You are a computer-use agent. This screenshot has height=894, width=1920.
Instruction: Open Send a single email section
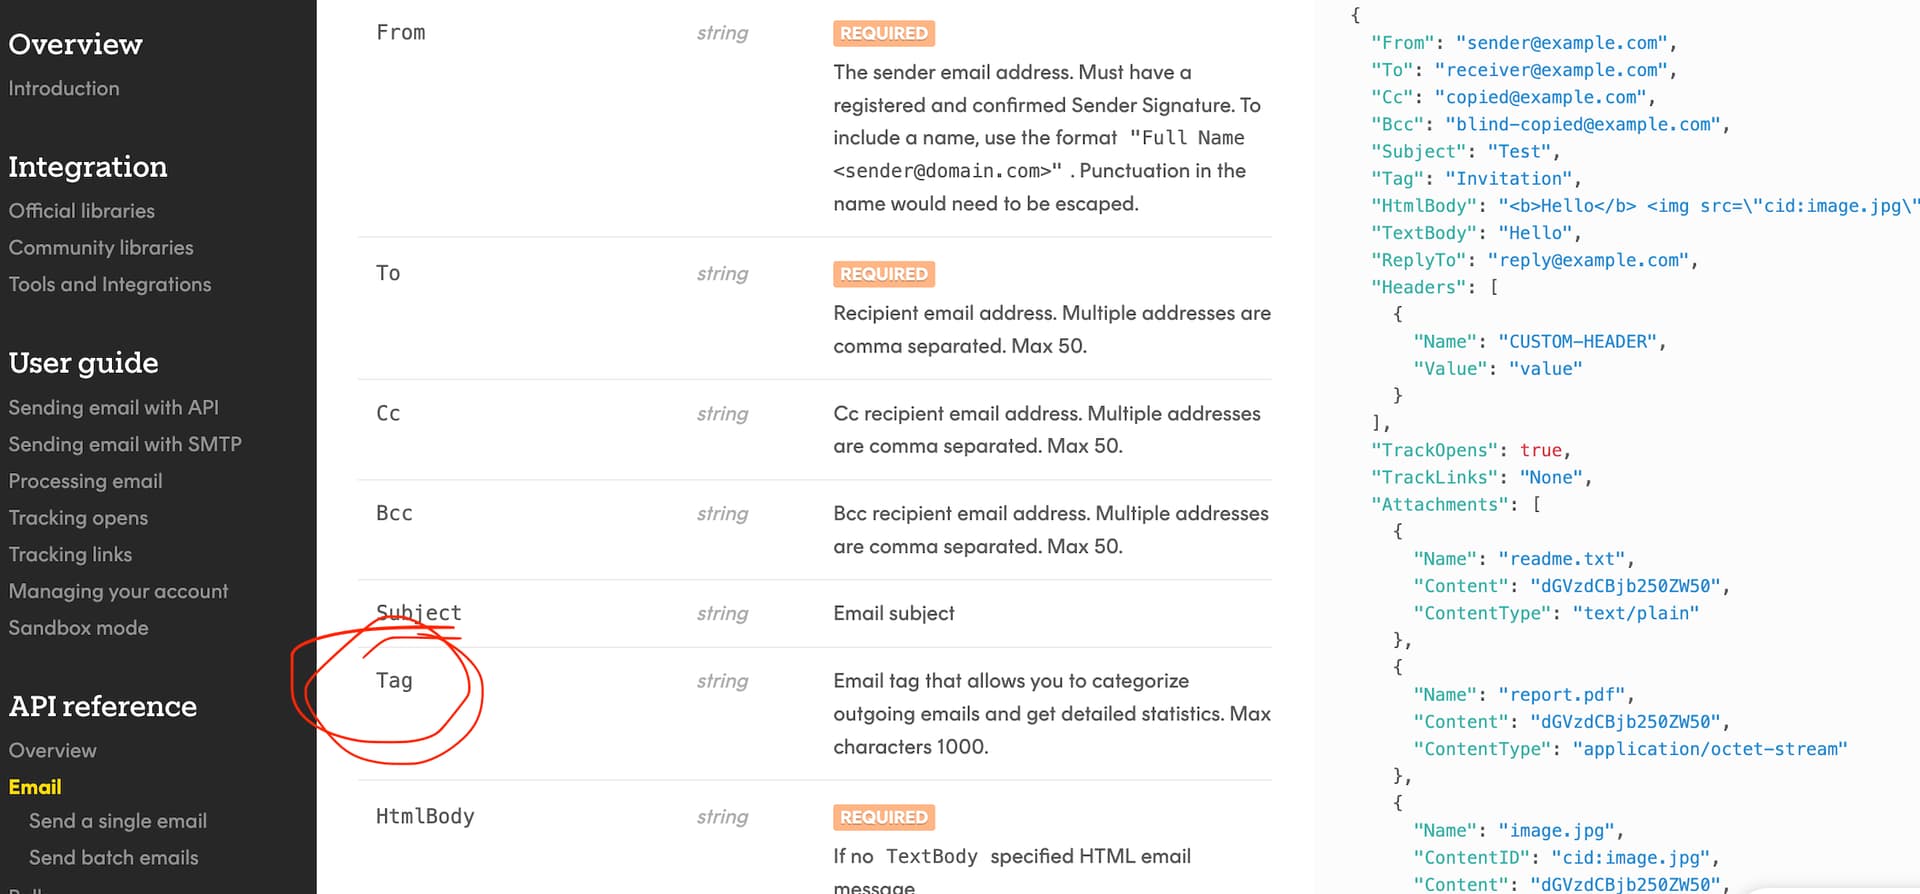point(118,821)
